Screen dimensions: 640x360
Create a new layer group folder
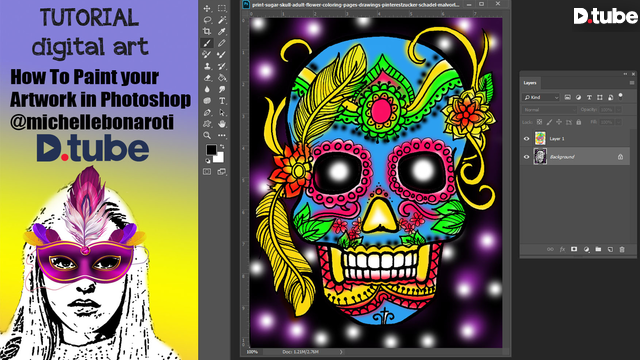click(x=598, y=249)
